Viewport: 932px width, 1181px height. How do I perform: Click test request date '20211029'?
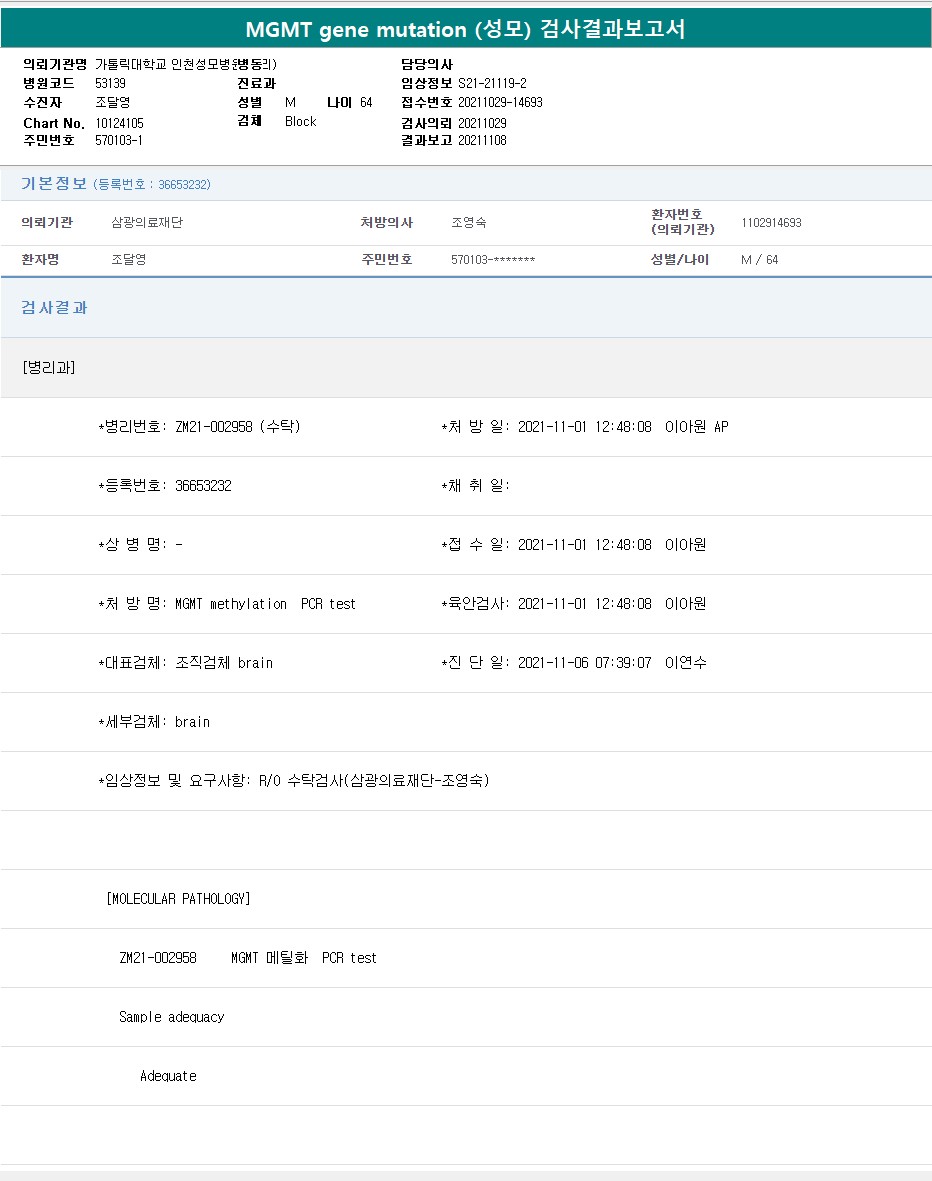coord(482,123)
